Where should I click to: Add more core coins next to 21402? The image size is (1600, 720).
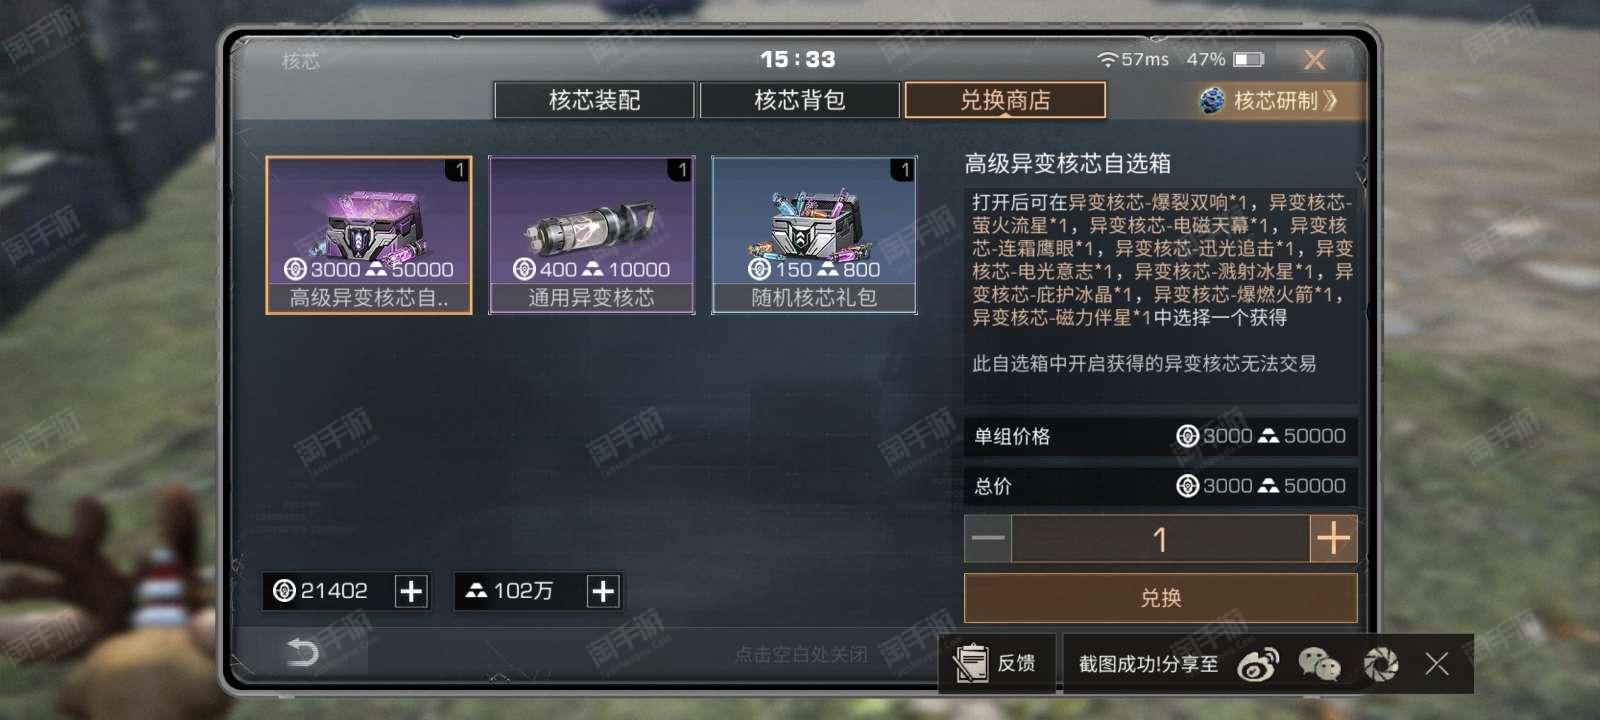(411, 591)
